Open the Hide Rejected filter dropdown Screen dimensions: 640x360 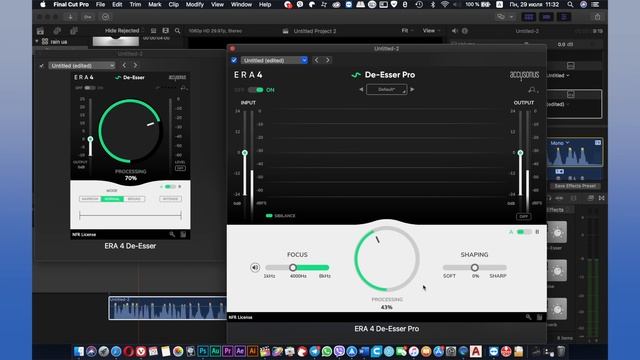point(124,31)
